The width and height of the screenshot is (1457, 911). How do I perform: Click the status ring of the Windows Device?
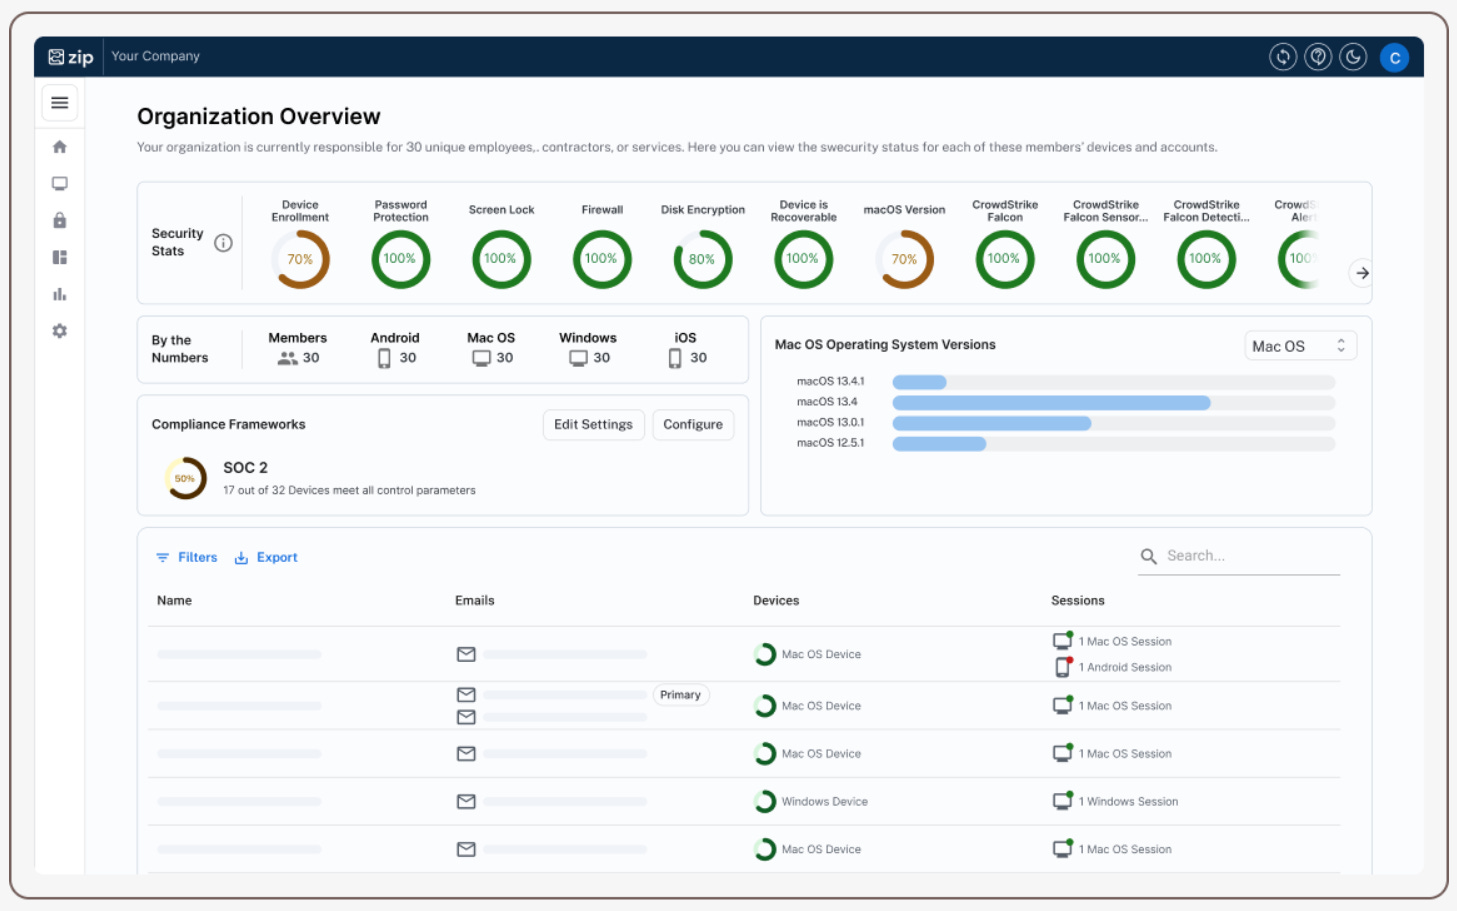click(765, 801)
